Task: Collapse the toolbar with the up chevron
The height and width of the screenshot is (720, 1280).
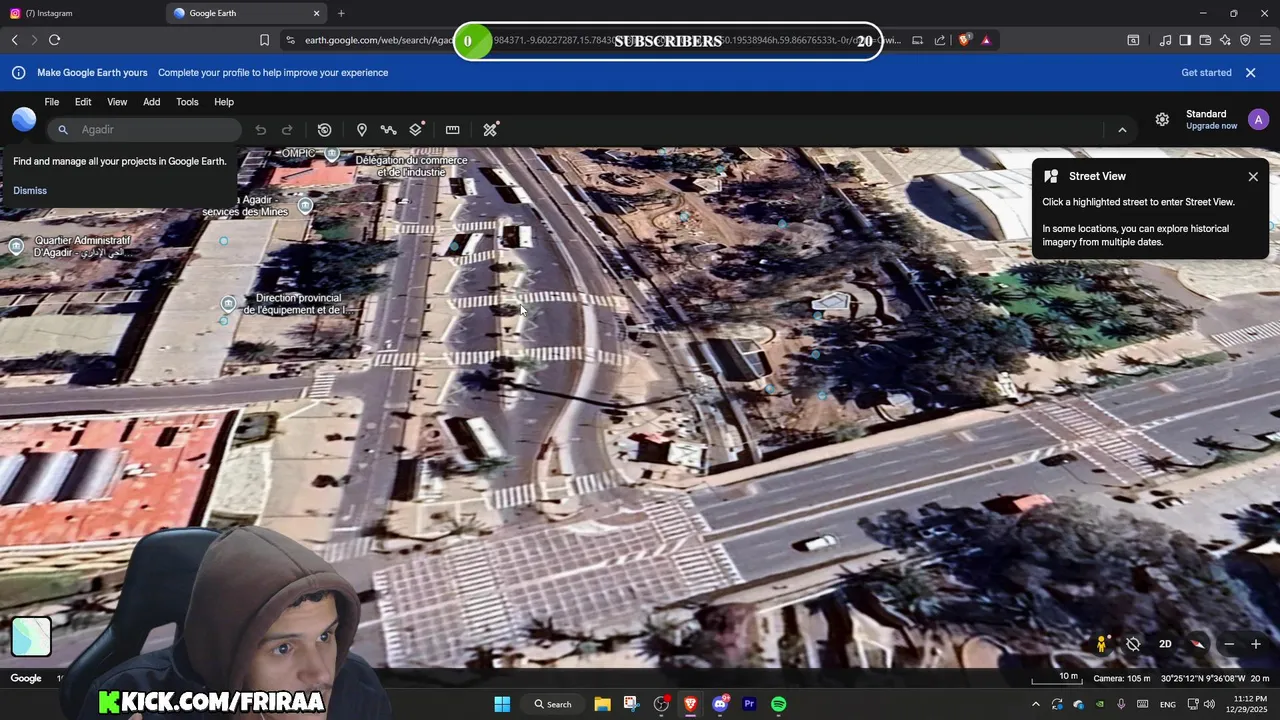Action: click(1122, 130)
